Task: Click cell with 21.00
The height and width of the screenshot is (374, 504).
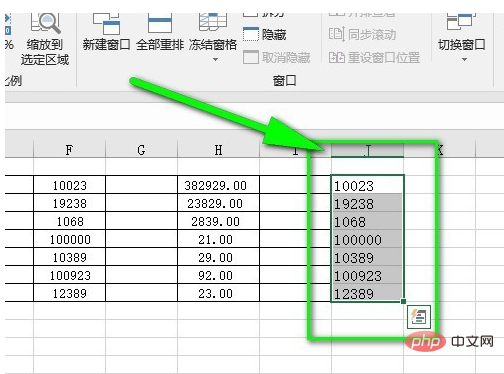Action: [218, 239]
